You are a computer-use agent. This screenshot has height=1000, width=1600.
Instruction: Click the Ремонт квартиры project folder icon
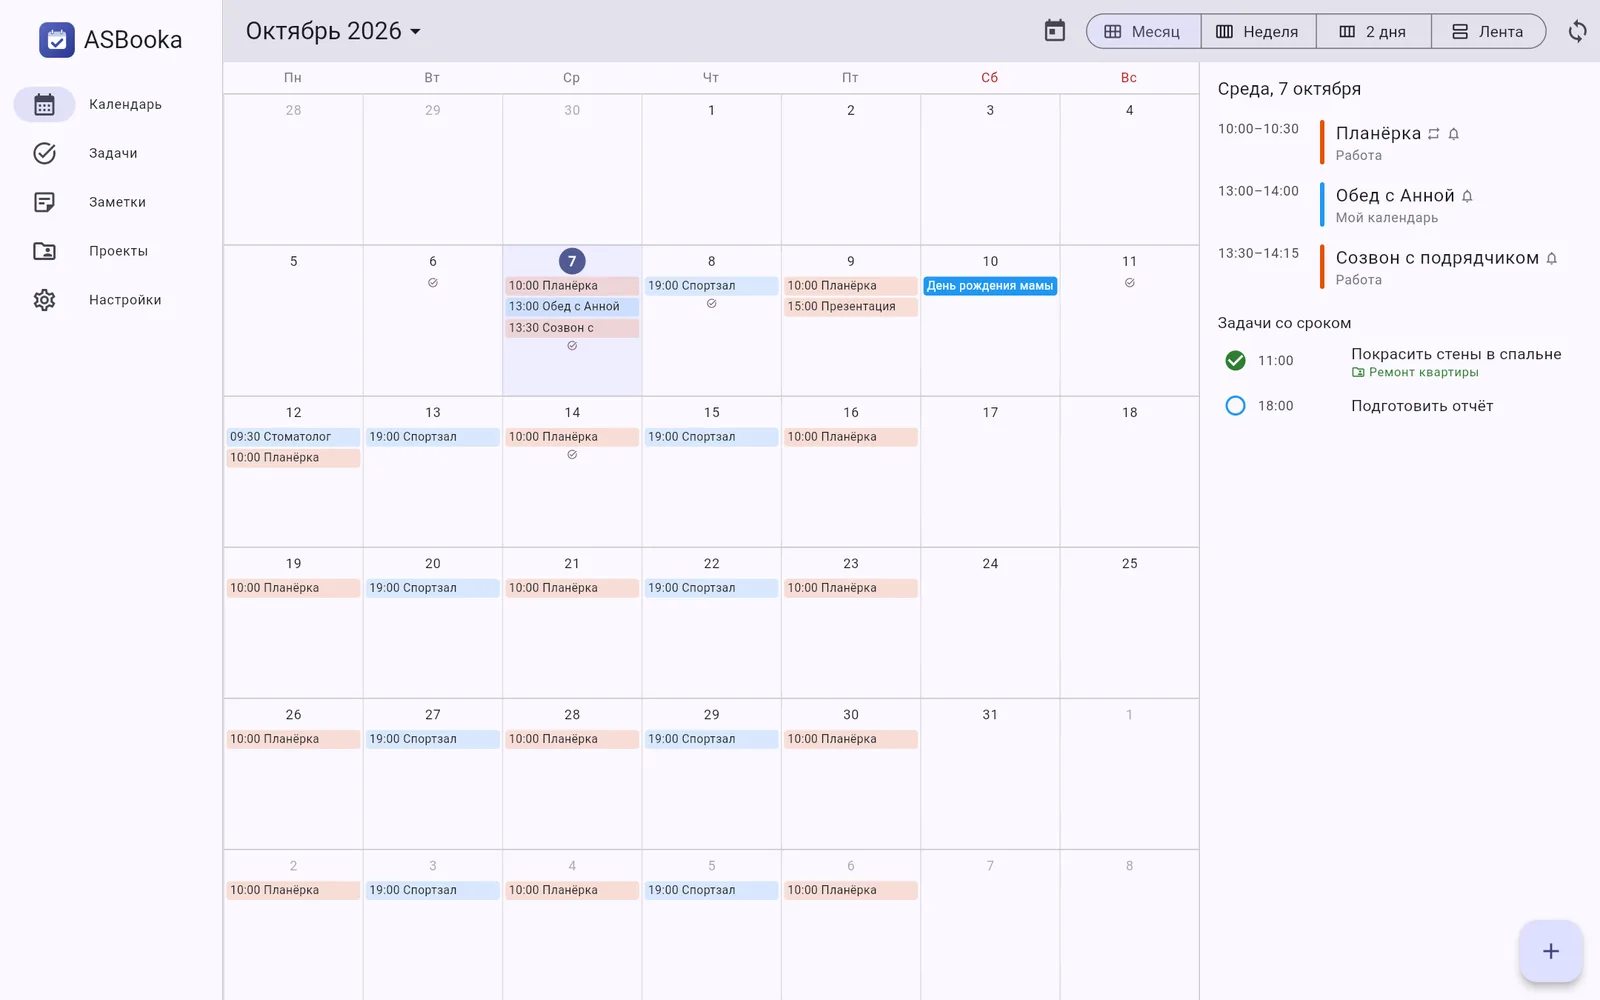pyautogui.click(x=1358, y=372)
